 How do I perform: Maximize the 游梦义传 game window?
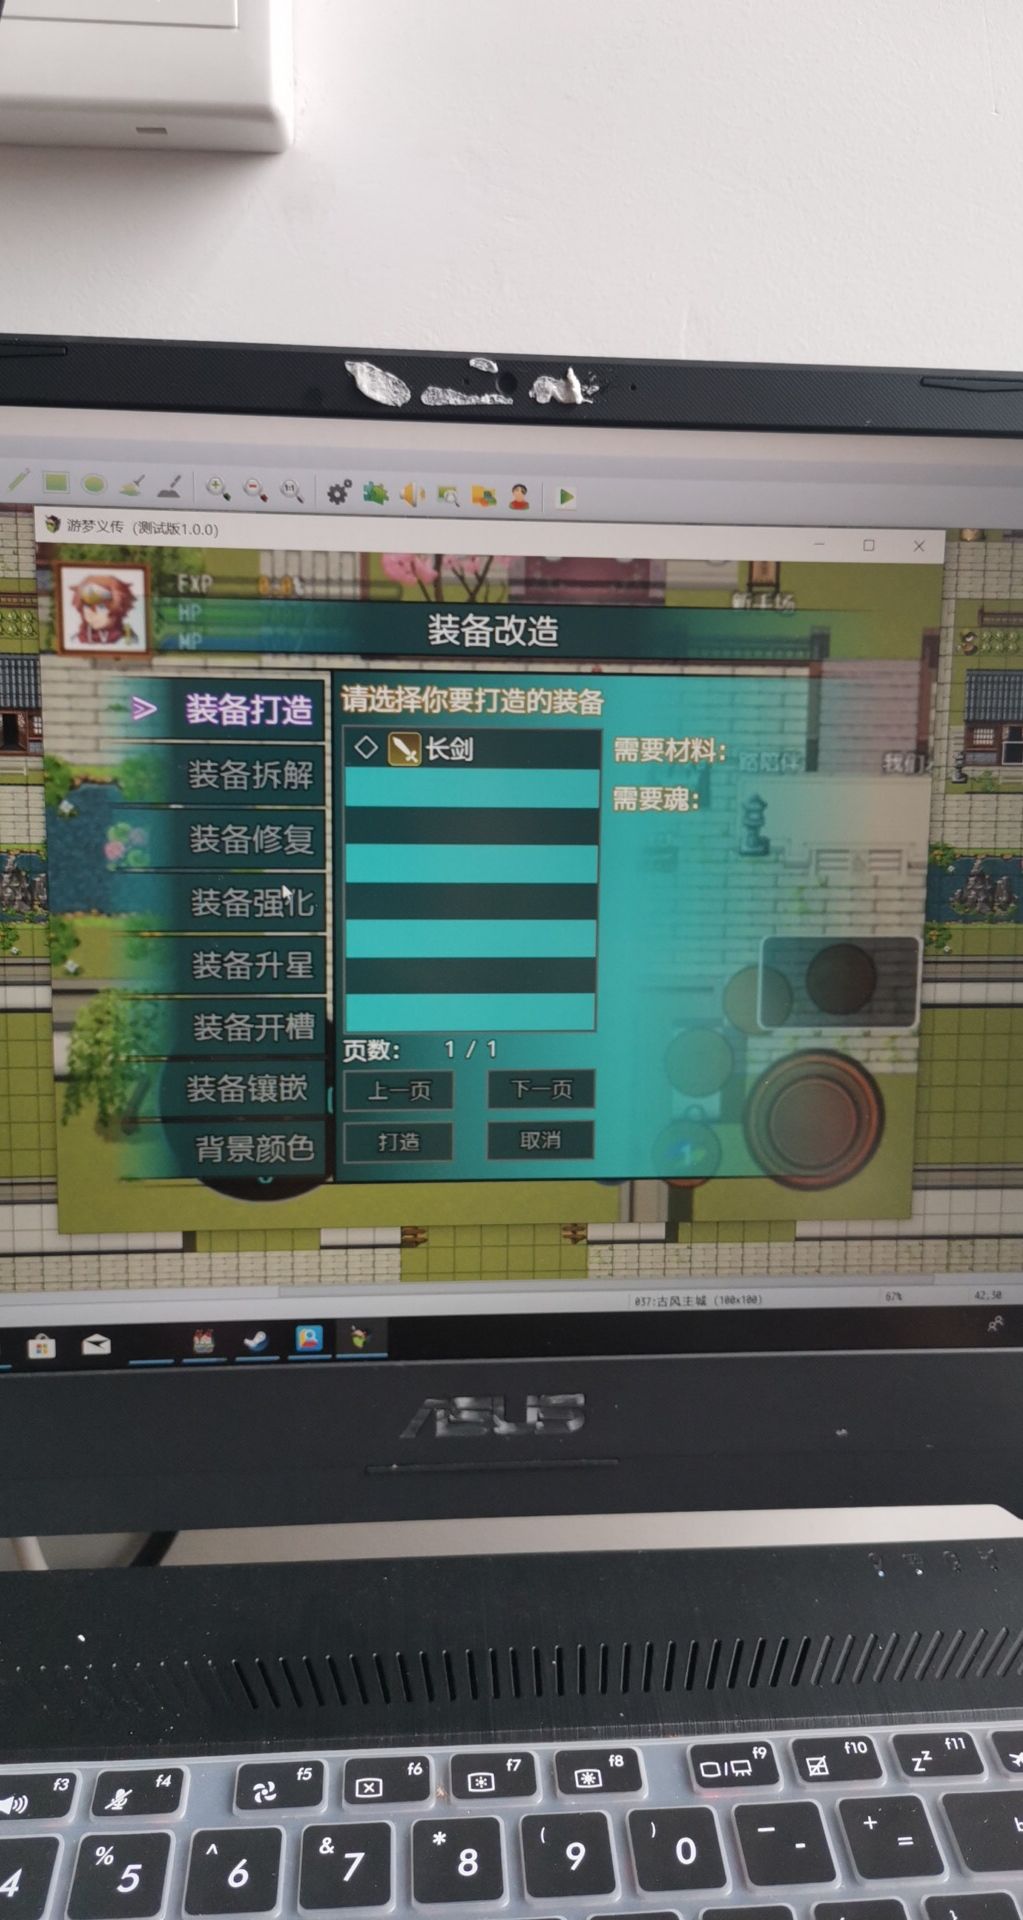point(869,545)
